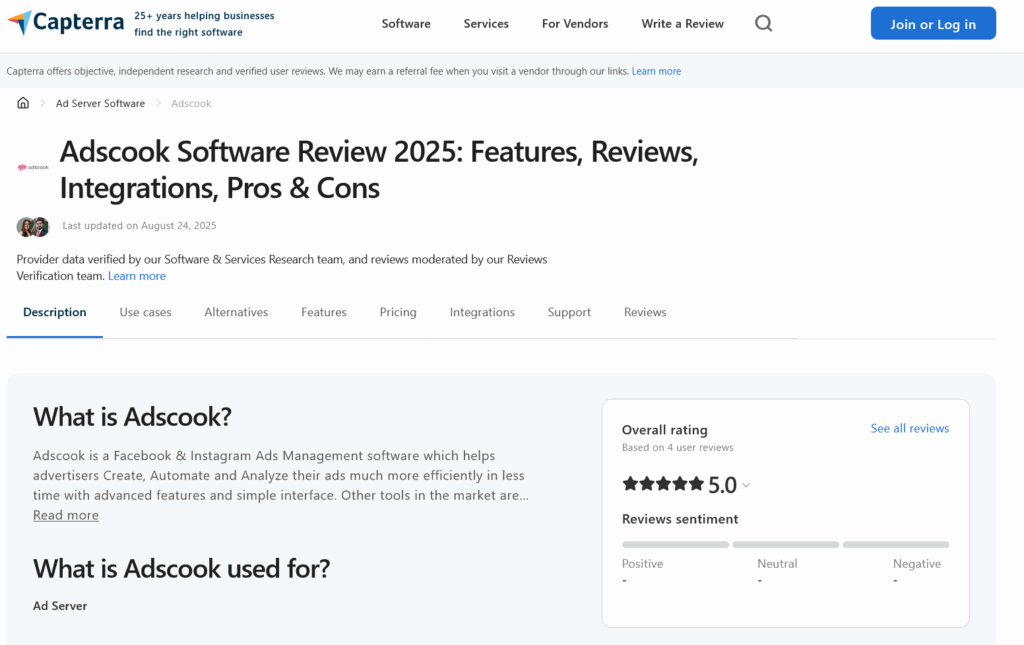Click the 'What is Adscook?' heading
1024x645 pixels.
coord(133,417)
